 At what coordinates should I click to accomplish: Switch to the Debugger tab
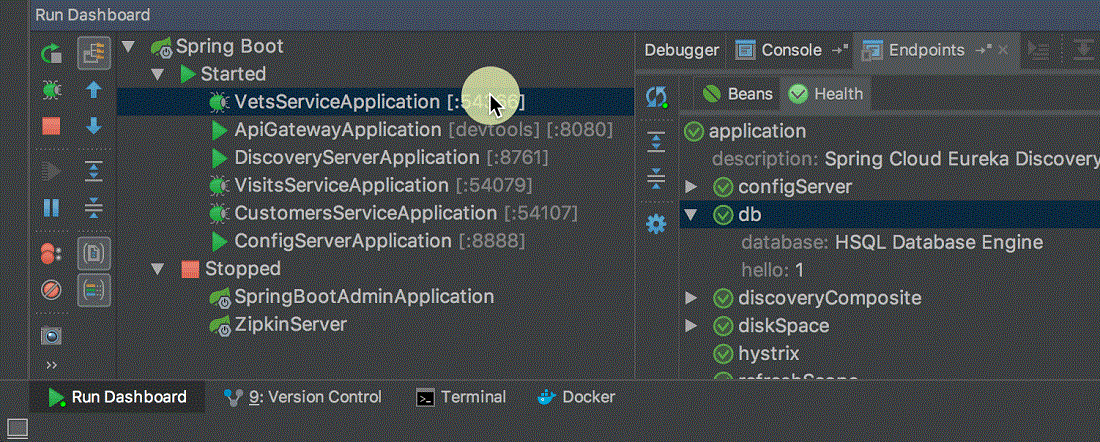[x=682, y=51]
